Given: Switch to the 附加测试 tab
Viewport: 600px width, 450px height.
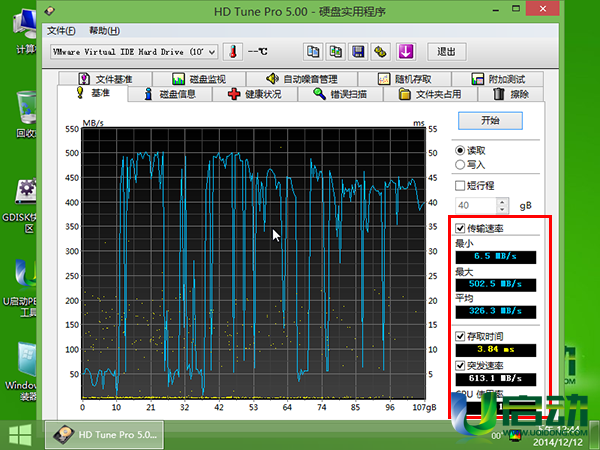Looking at the screenshot, I should (498, 79).
